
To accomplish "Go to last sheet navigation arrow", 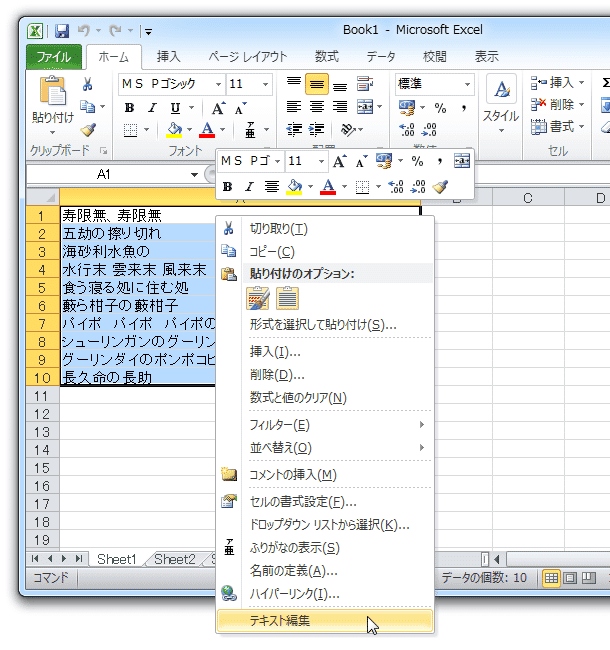I will click(x=79, y=558).
